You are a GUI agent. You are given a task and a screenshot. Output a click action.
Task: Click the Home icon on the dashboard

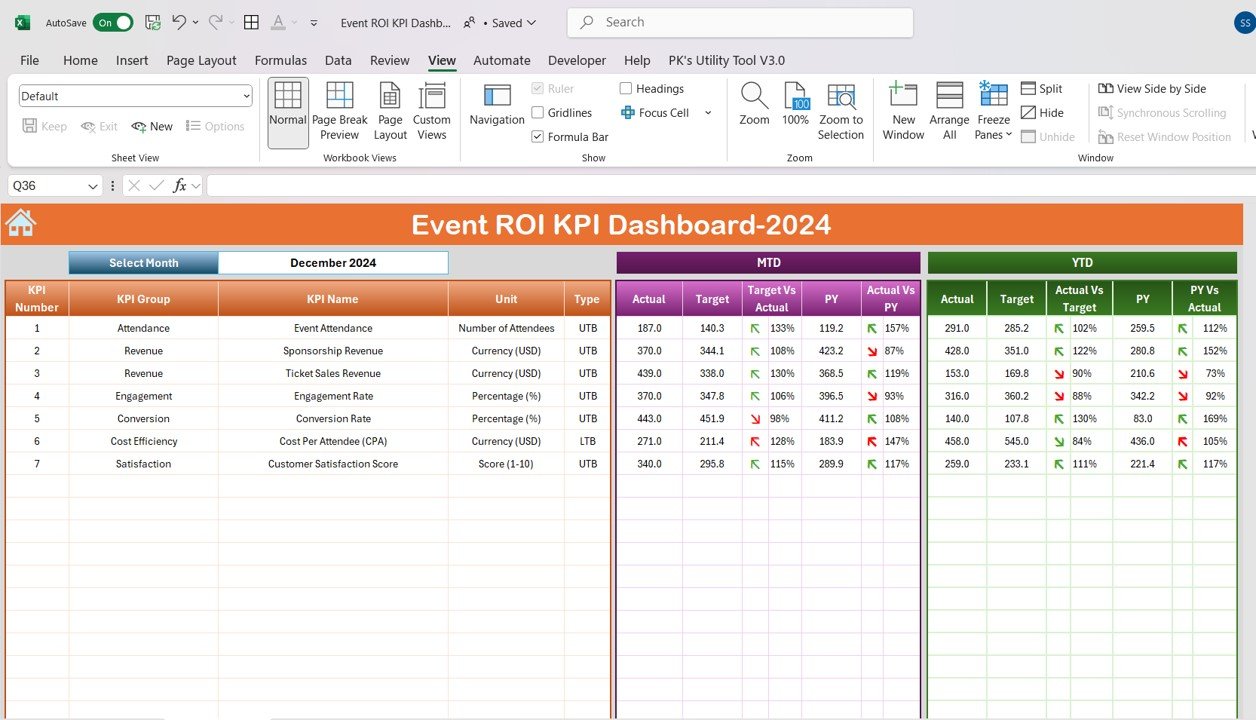click(20, 223)
